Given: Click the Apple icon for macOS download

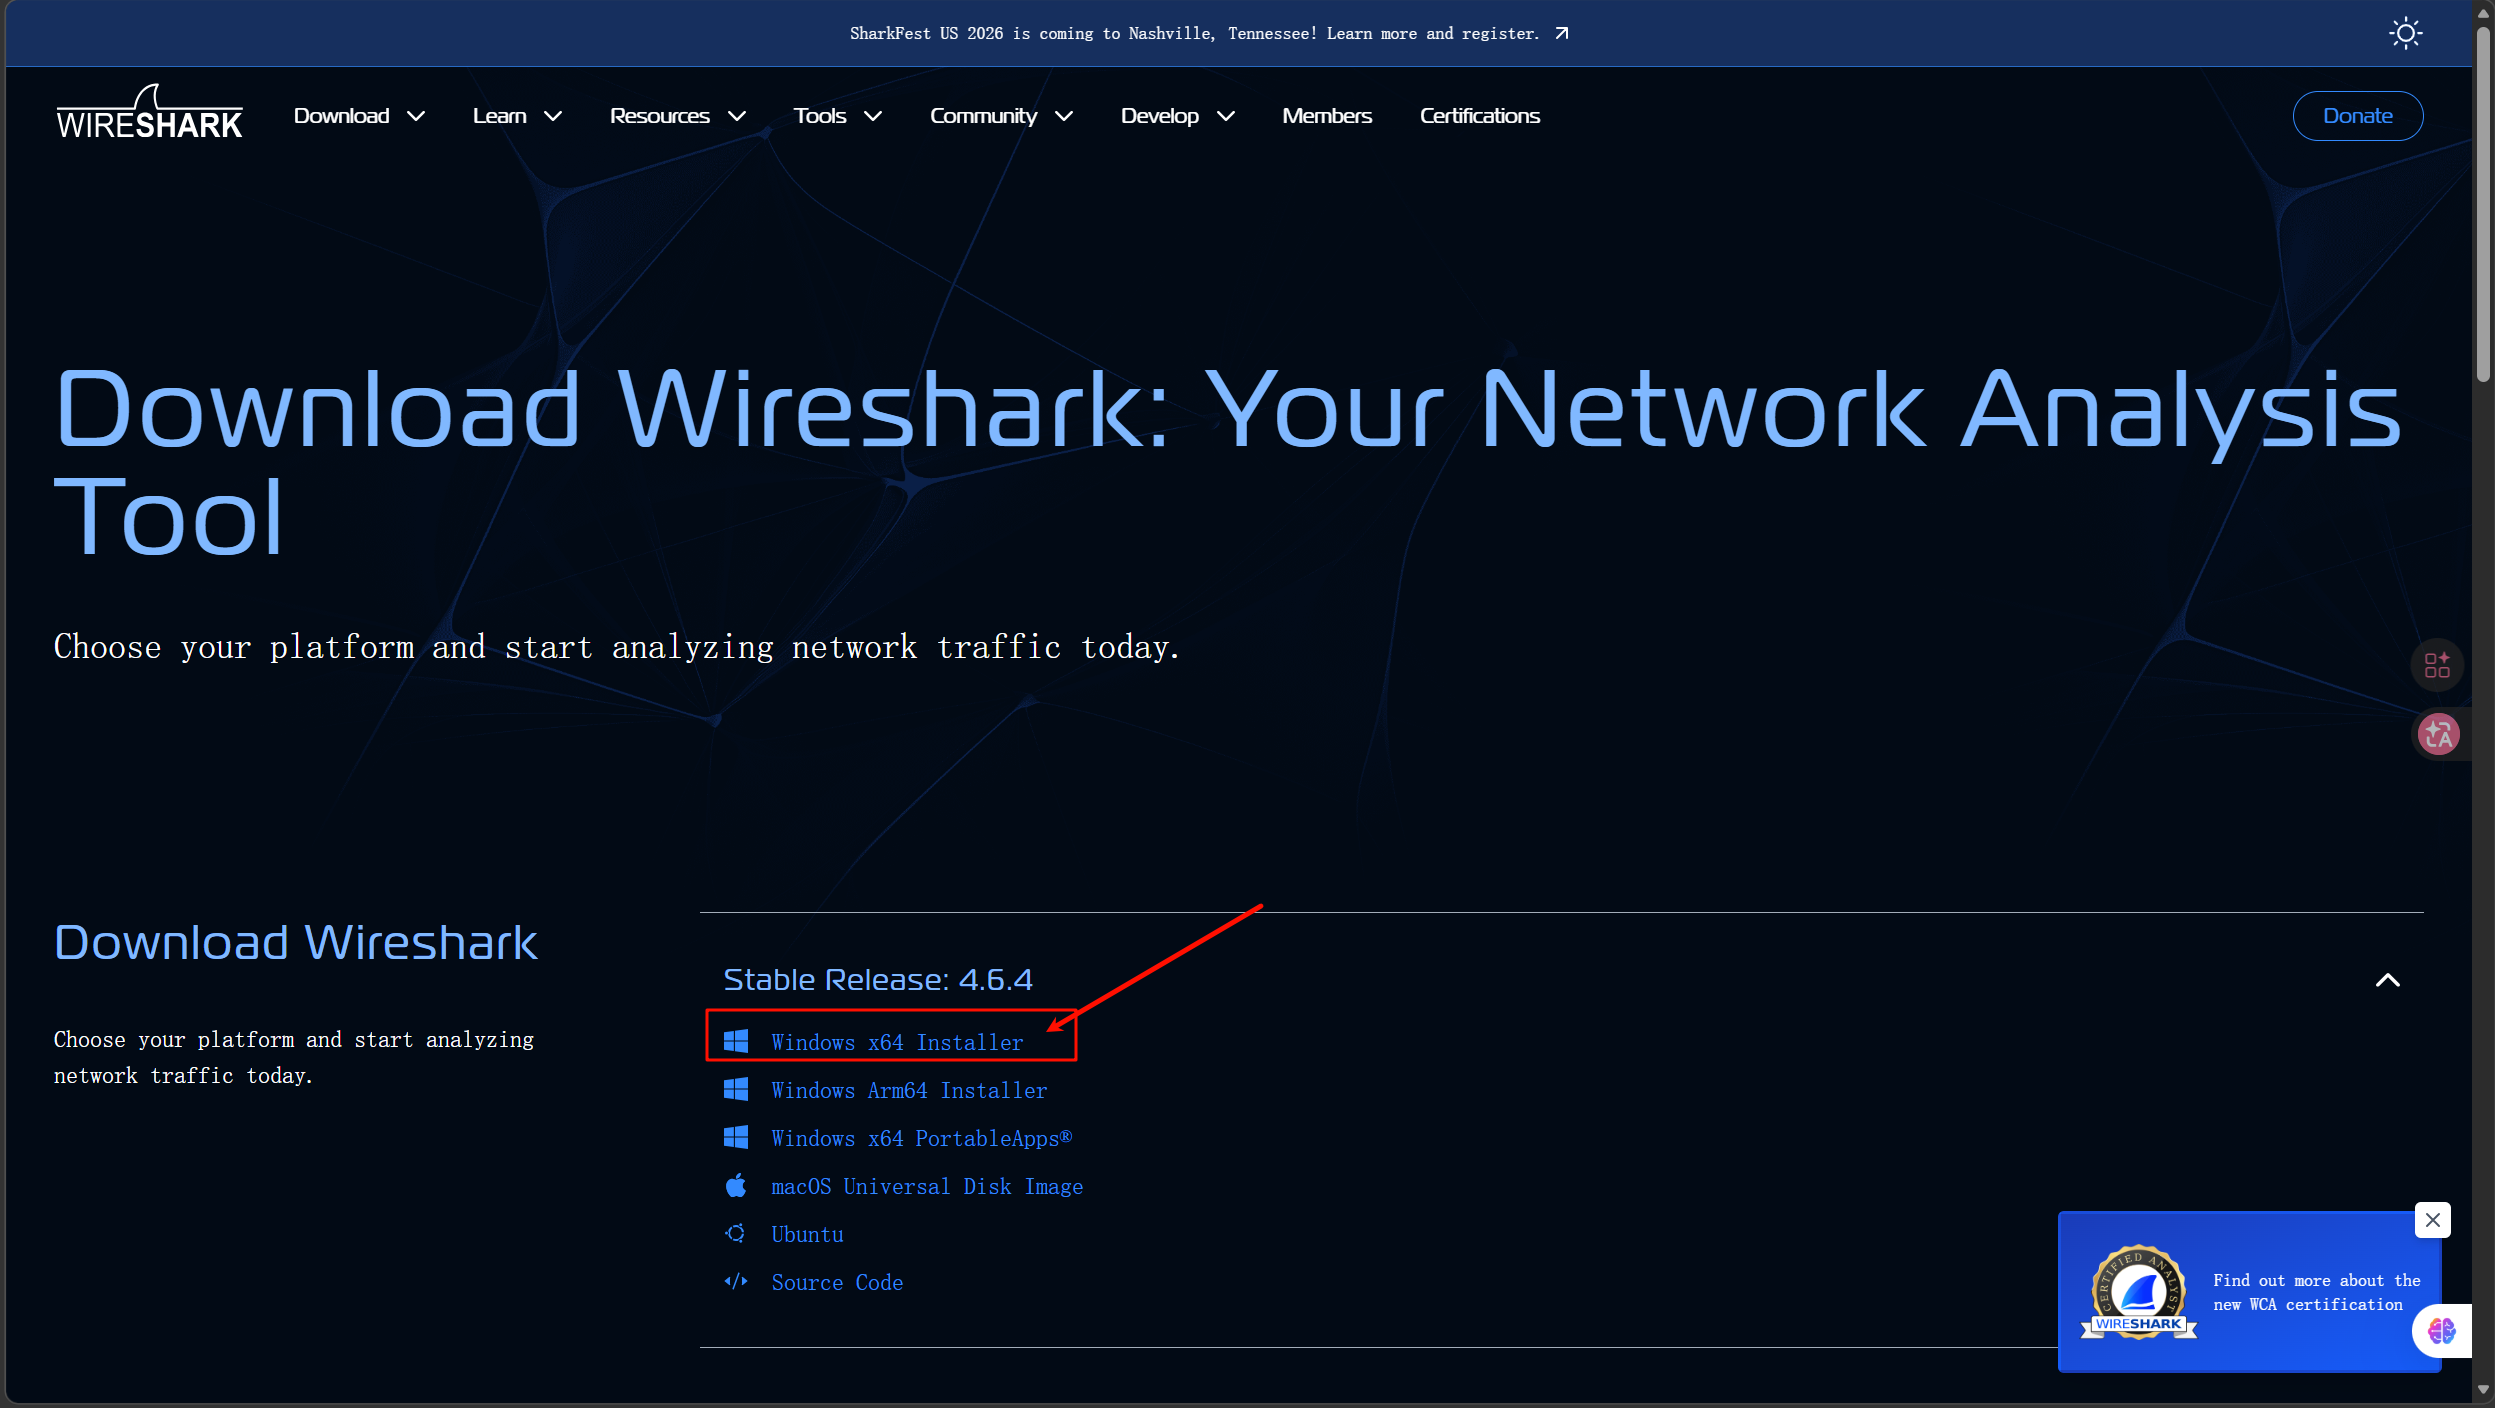Looking at the screenshot, I should (x=736, y=1186).
